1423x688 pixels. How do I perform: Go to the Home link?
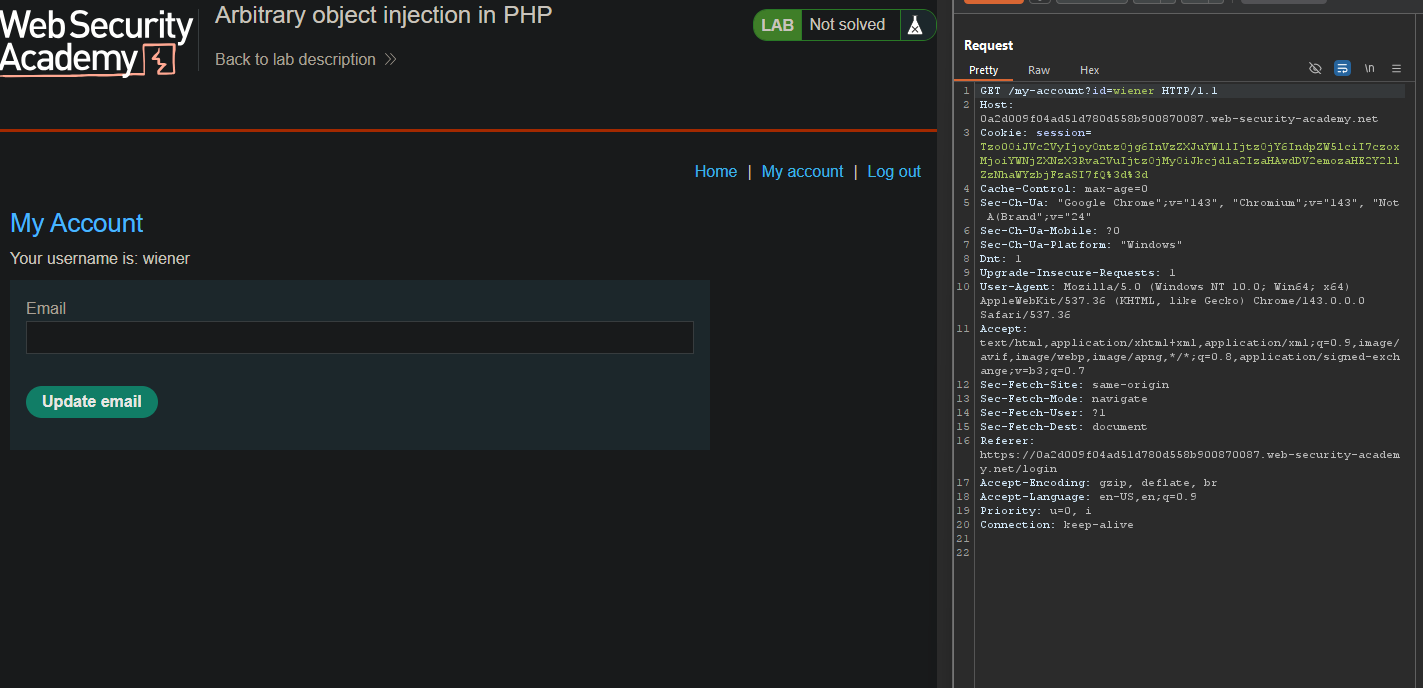click(716, 172)
